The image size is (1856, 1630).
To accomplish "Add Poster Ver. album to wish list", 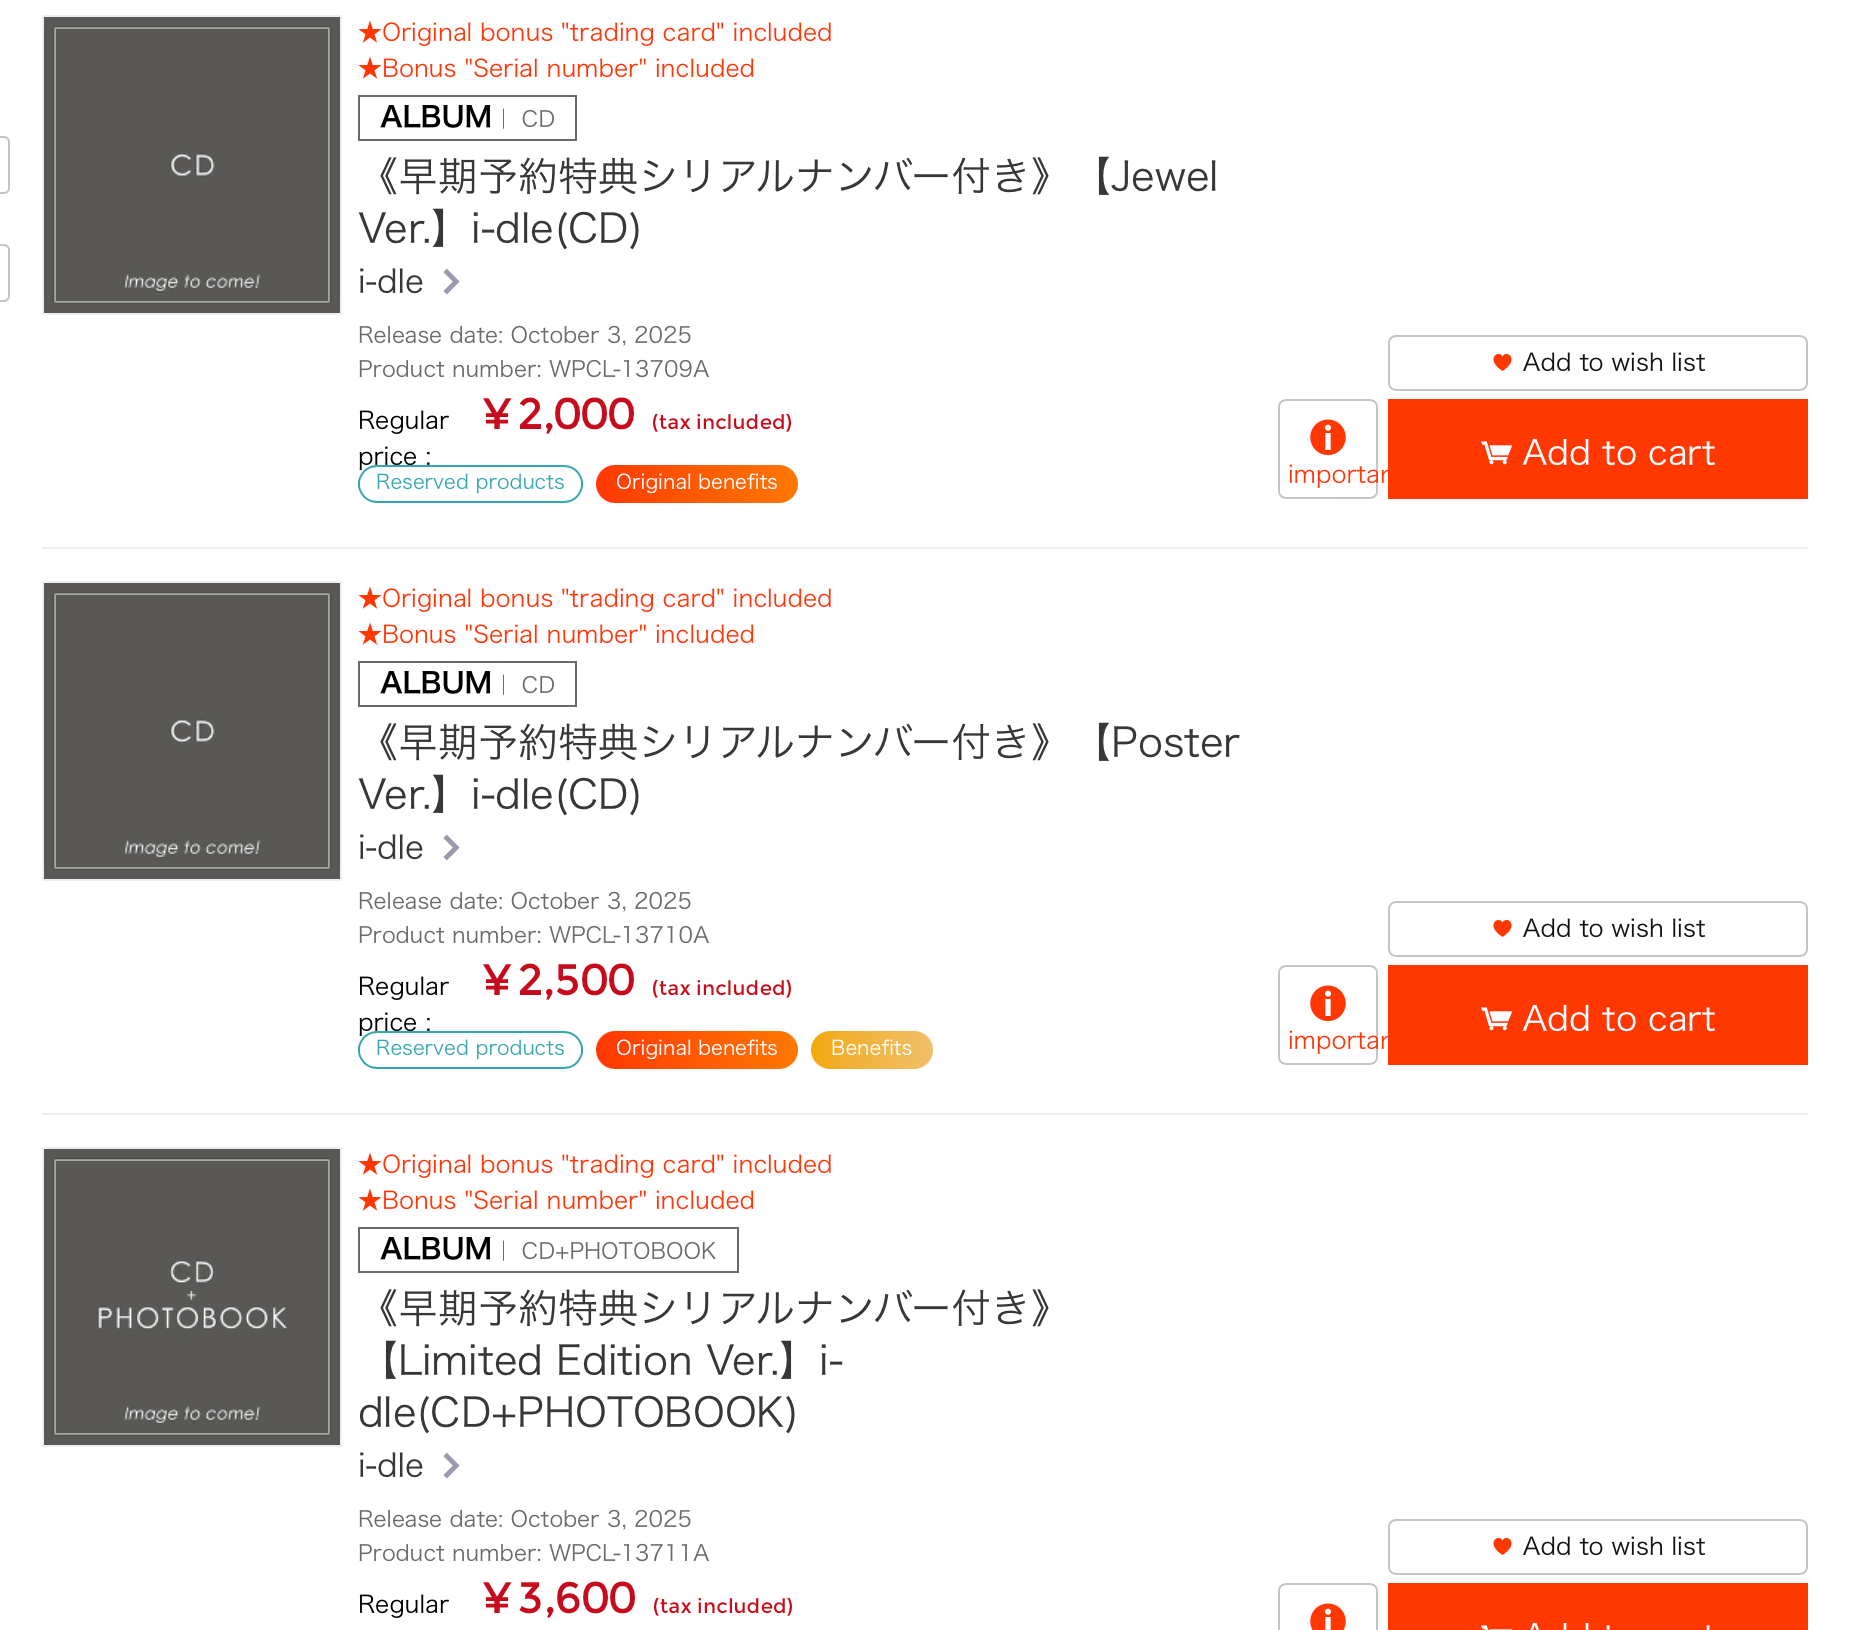I will 1597,929.
